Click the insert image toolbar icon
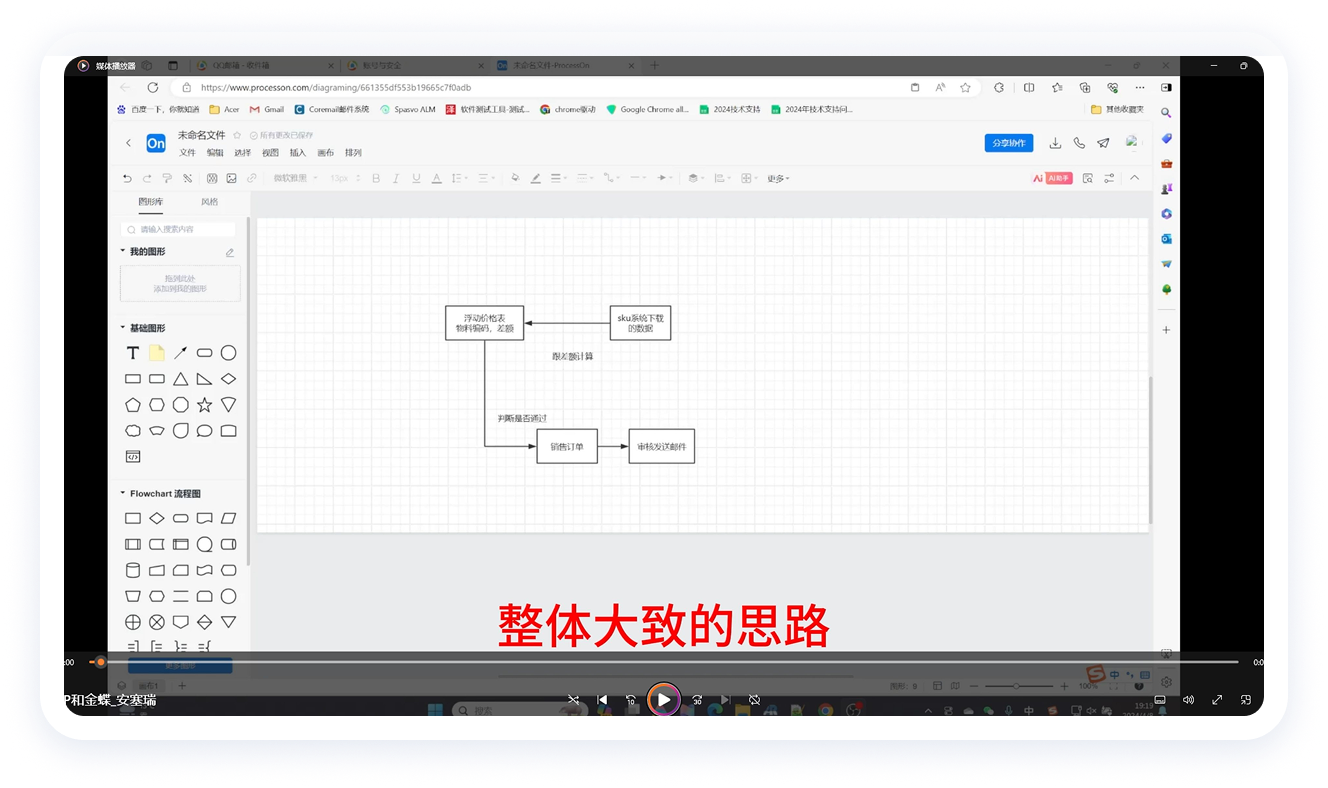This screenshot has height=788, width=1328. 231,178
